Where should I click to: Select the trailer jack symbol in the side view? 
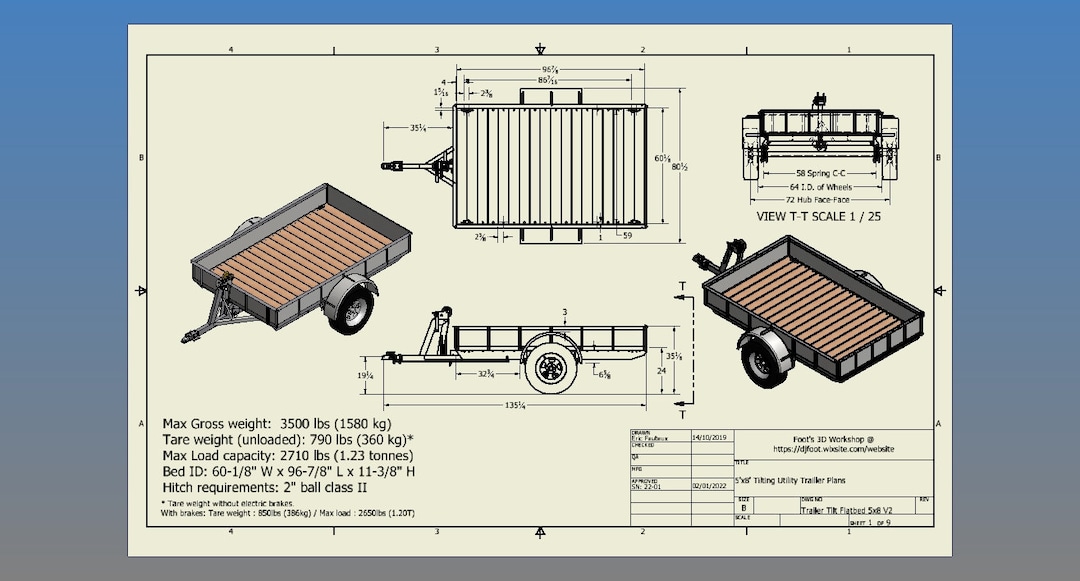coord(440,318)
